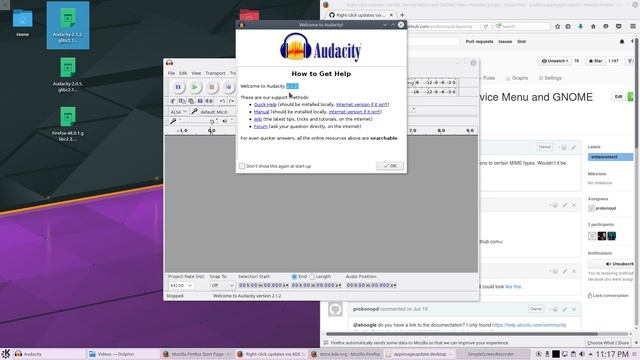Image resolution: width=640 pixels, height=360 pixels.
Task: Open the Project Rate dropdown
Action: pyautogui.click(x=181, y=285)
